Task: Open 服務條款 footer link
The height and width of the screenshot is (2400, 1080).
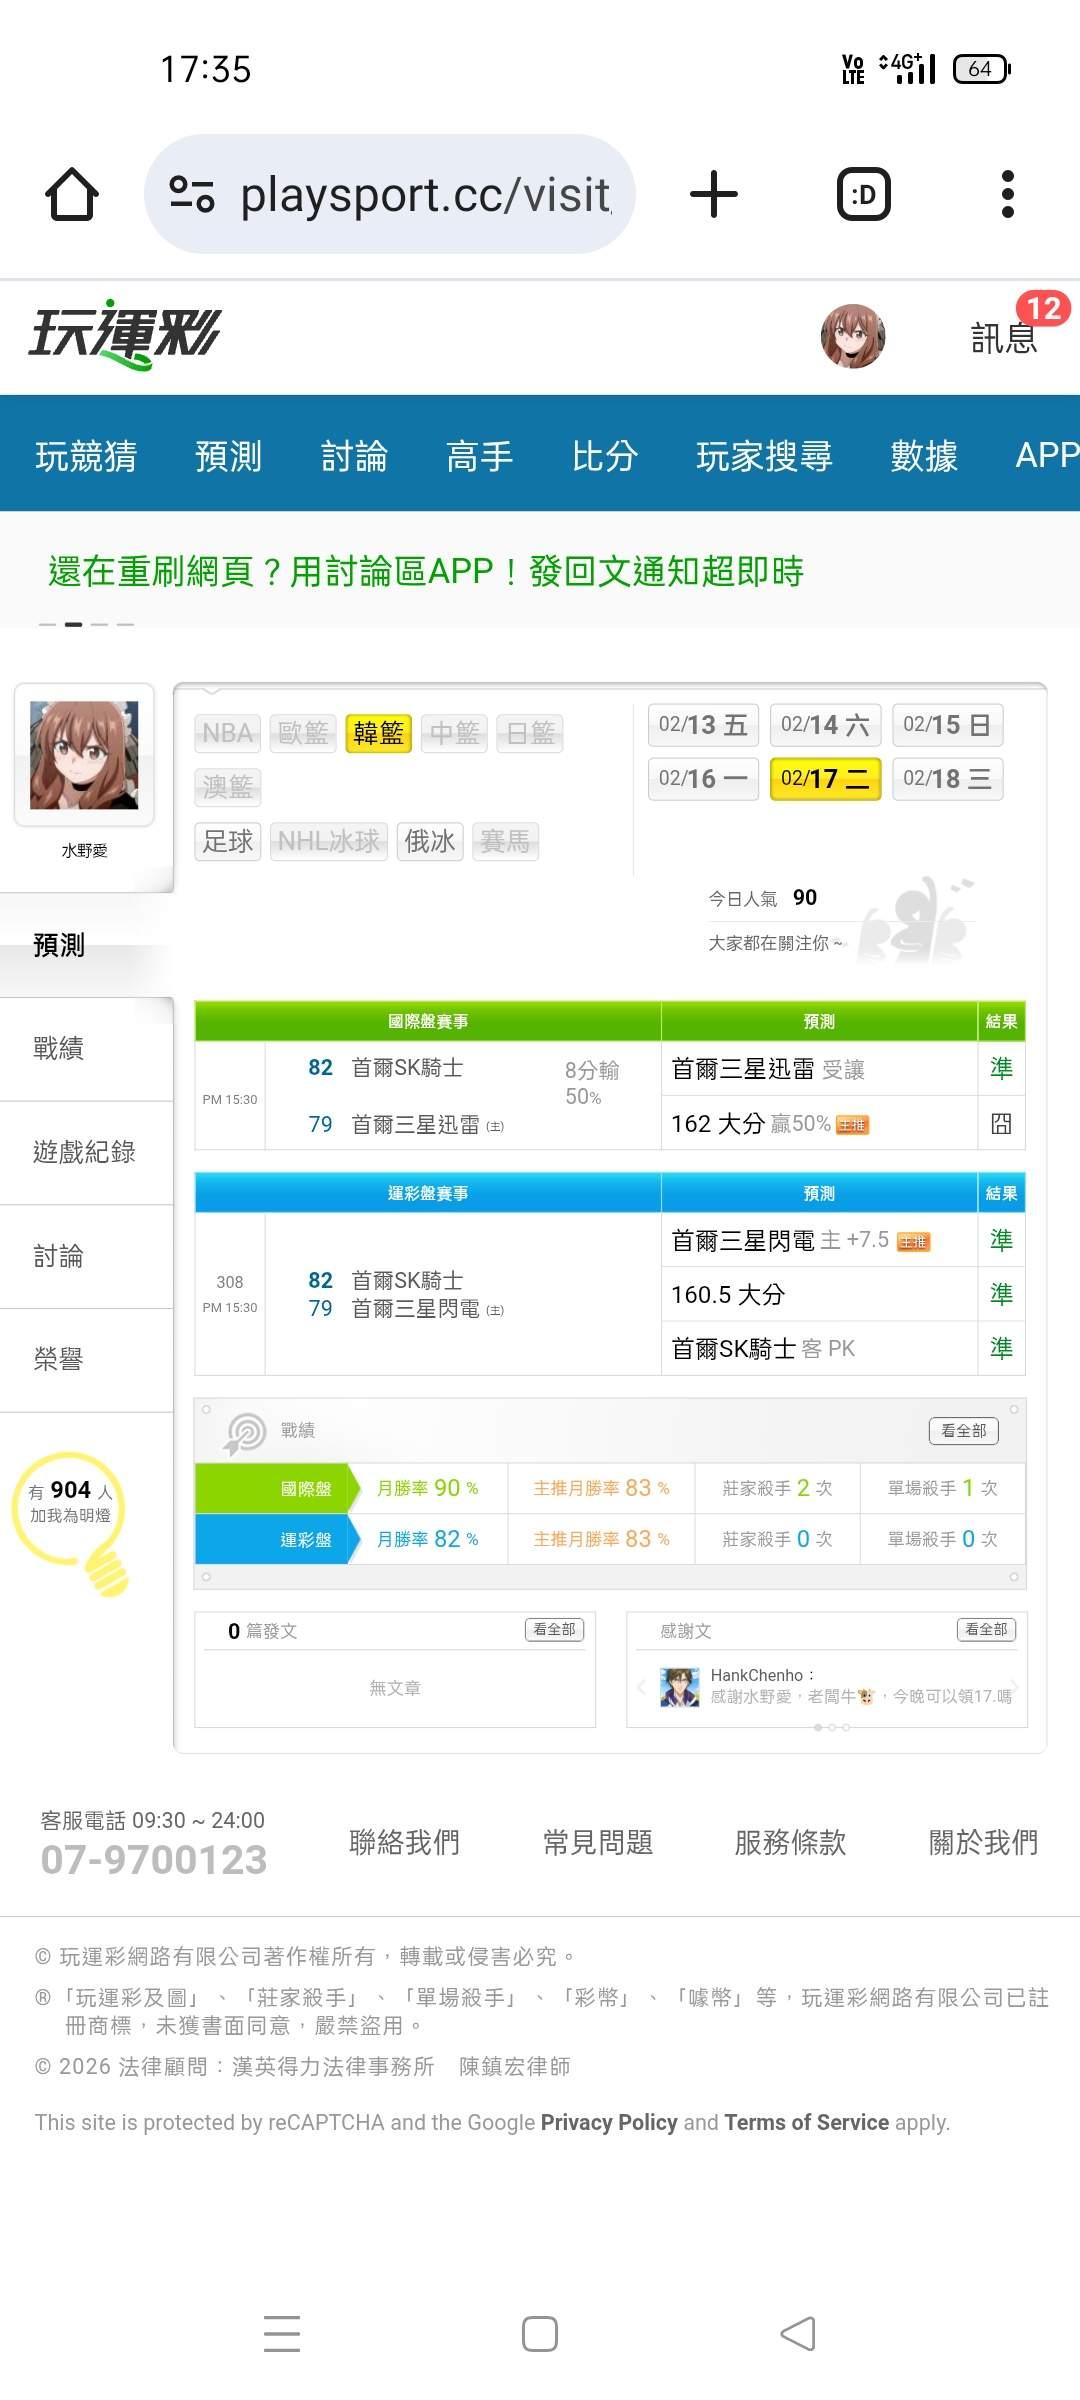Action: [791, 1842]
